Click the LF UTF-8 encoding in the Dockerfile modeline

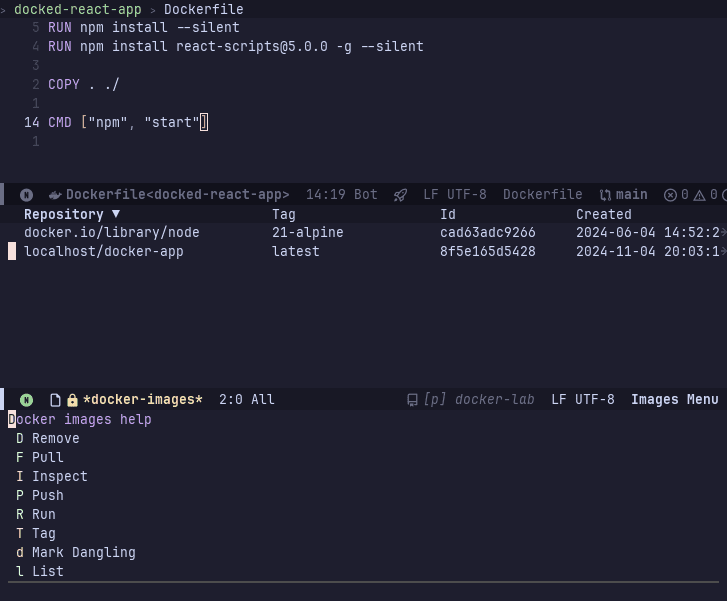[454, 195]
